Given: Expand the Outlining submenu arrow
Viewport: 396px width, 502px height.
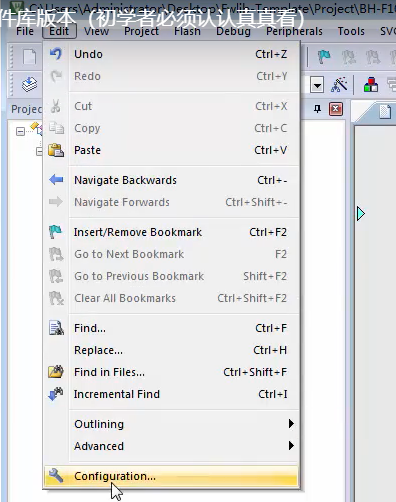Looking at the screenshot, I should point(291,424).
